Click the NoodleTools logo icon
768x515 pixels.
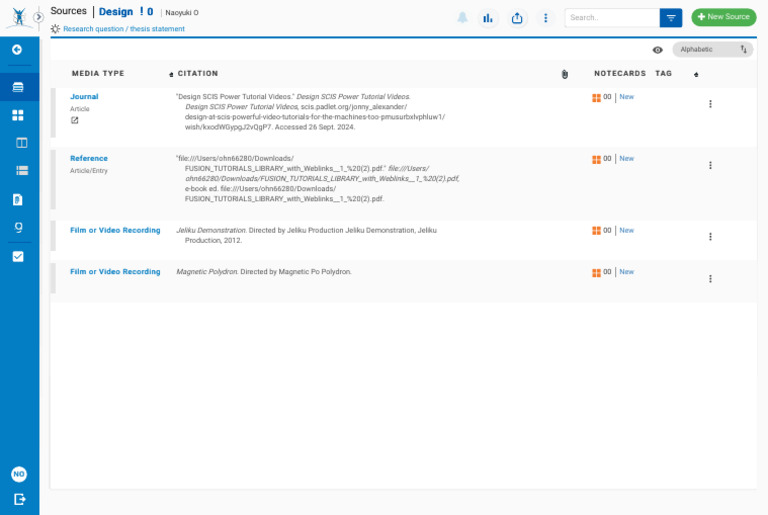point(19,17)
